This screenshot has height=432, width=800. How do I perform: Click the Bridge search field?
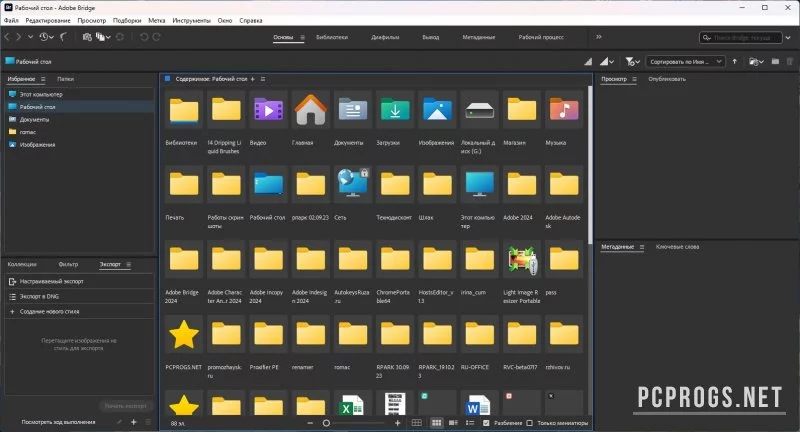click(741, 38)
